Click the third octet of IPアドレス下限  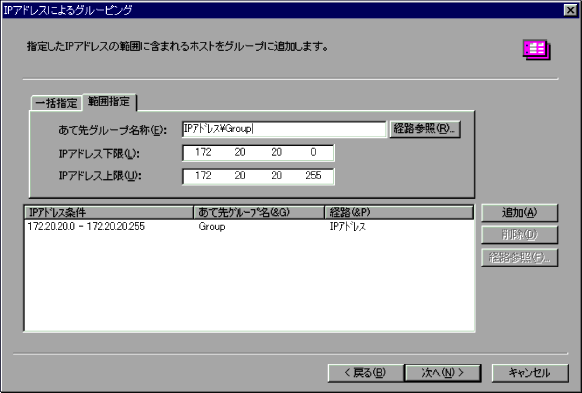pyautogui.click(x=277, y=153)
